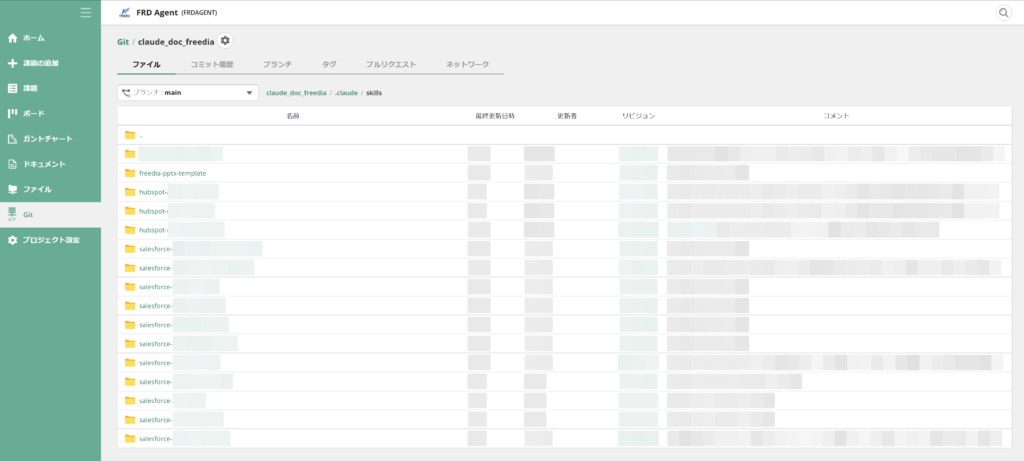Viewport: 1024px width, 461px height.
Task: Open the freedia-pptx-template folder
Action: (172, 173)
